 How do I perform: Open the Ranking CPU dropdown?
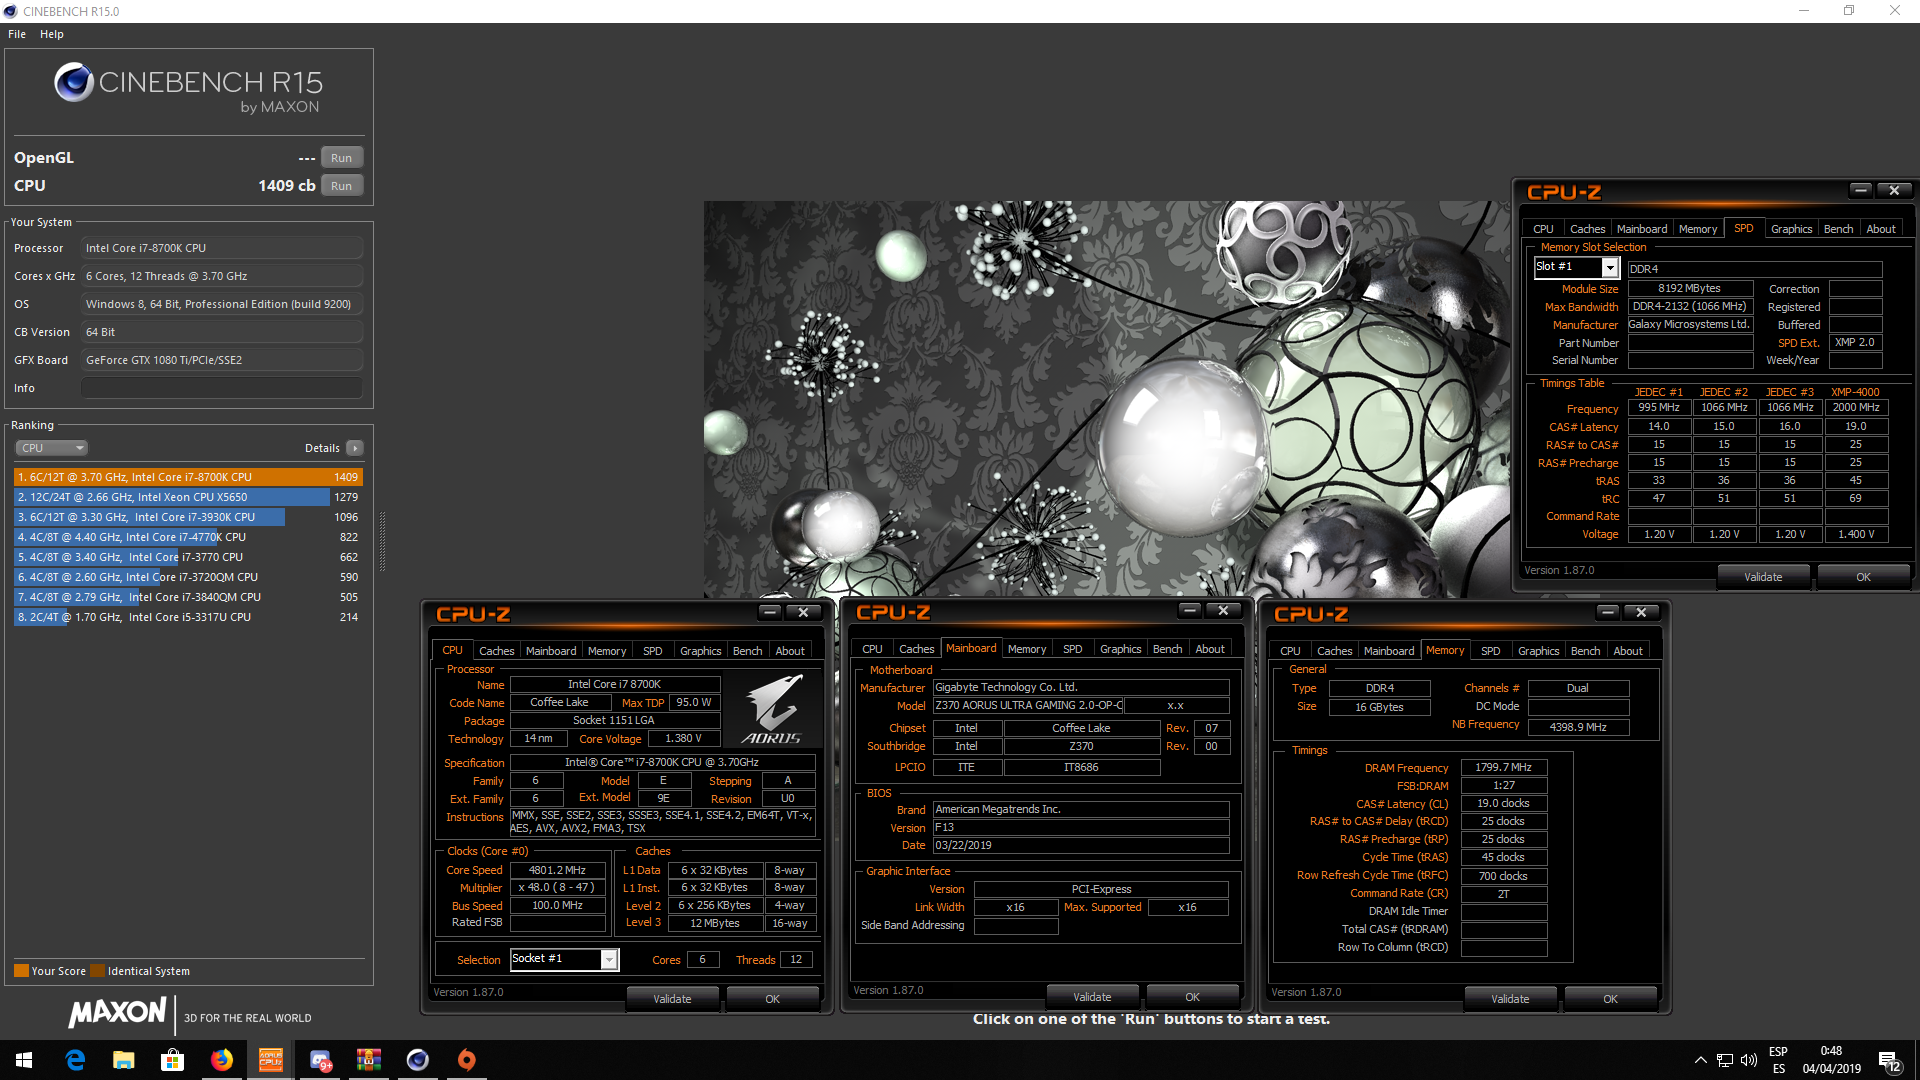click(x=52, y=448)
